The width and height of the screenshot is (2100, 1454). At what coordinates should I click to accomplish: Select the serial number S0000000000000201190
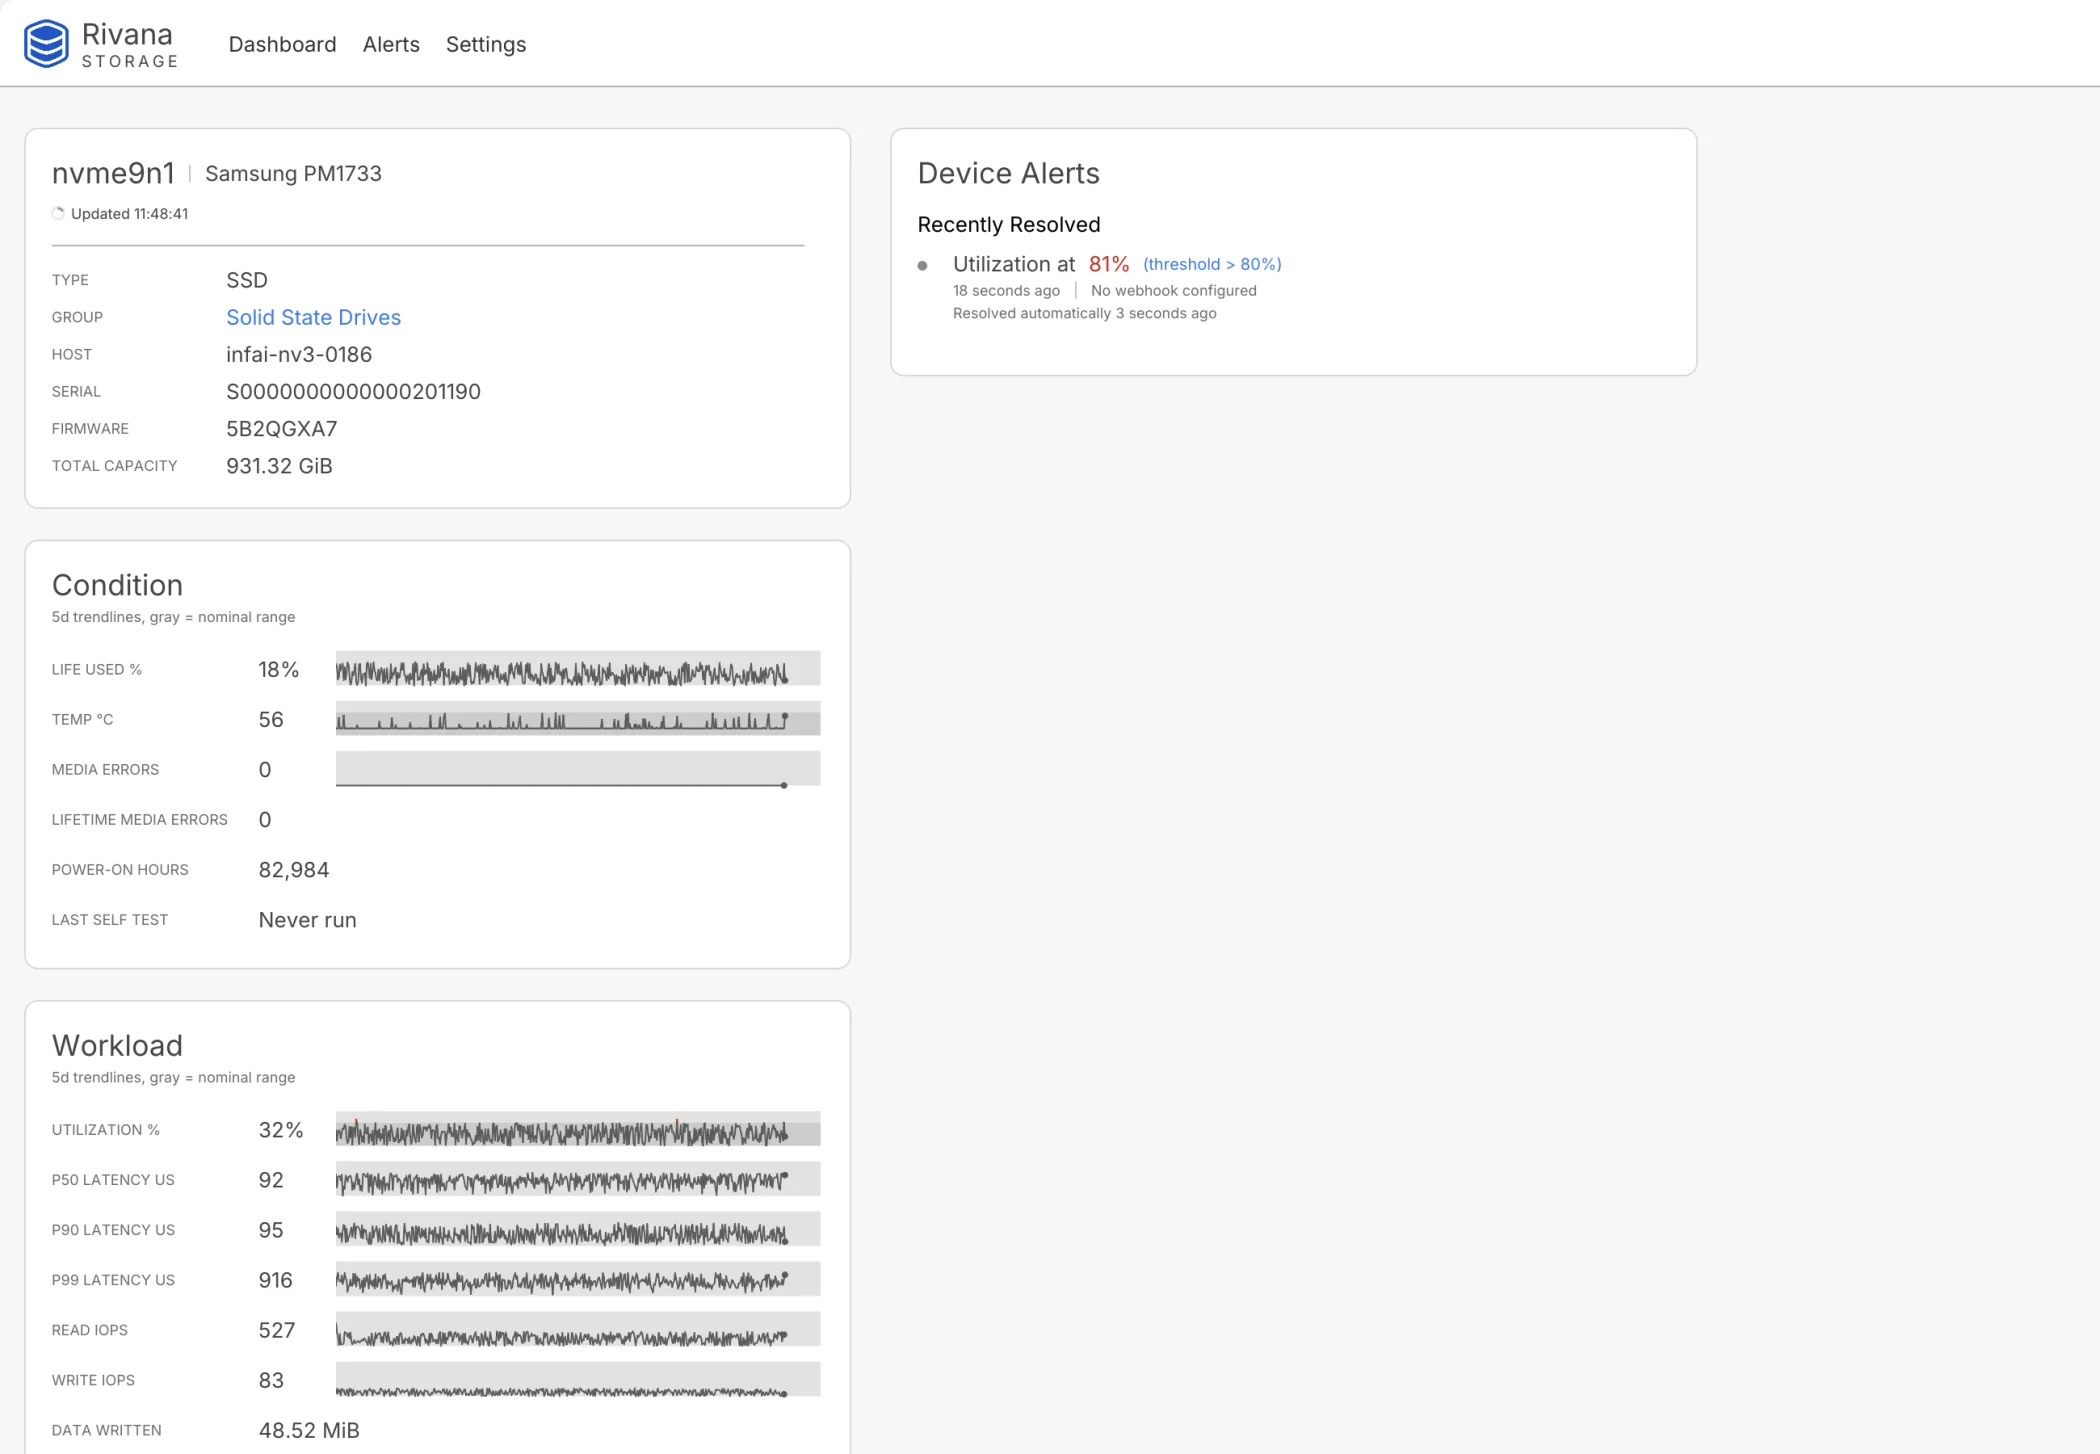353,391
